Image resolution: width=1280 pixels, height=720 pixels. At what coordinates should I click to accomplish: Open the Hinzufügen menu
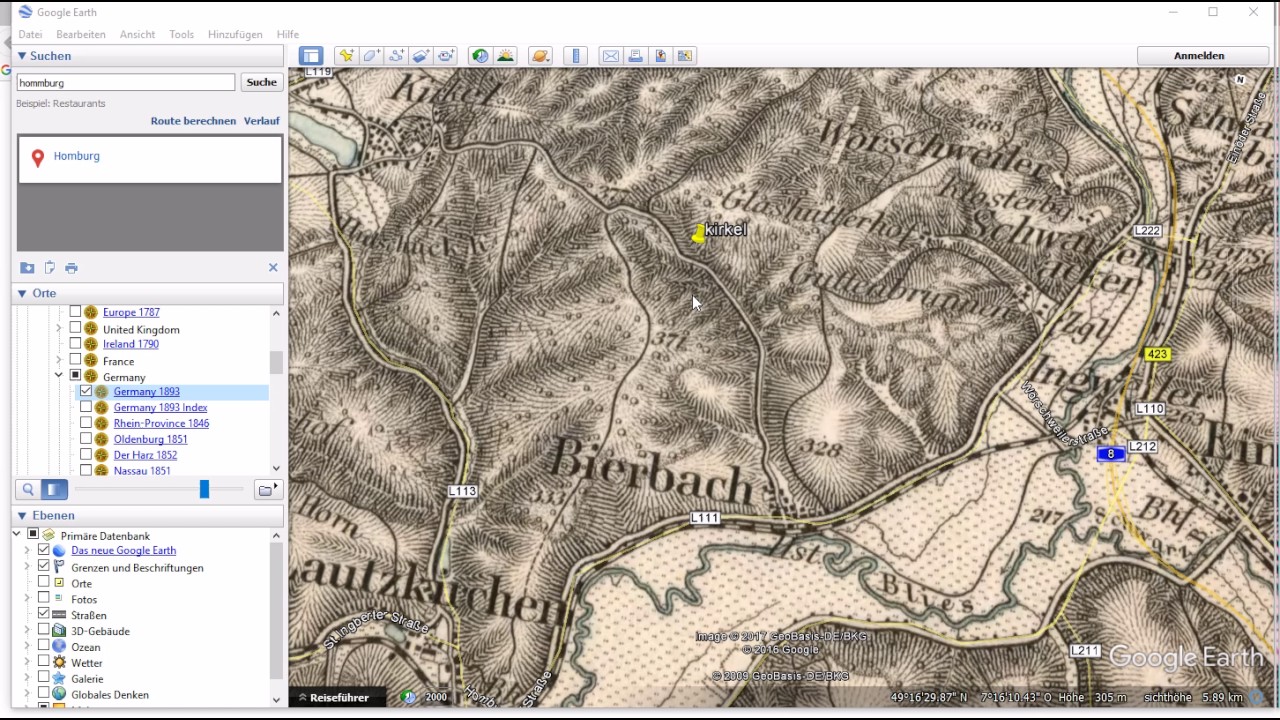coord(235,34)
